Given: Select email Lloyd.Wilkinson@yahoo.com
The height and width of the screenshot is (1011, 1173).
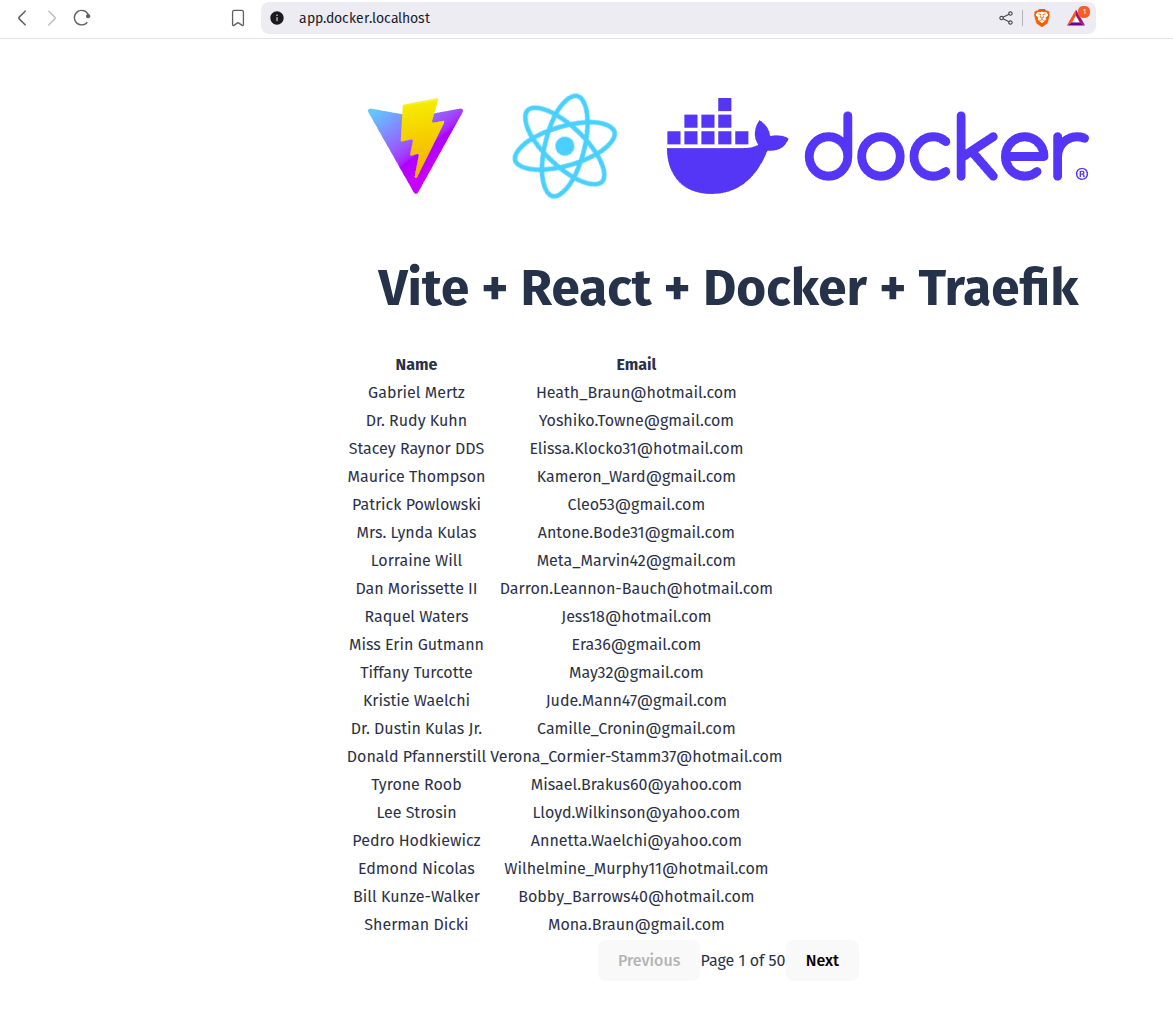Looking at the screenshot, I should coord(636,812).
